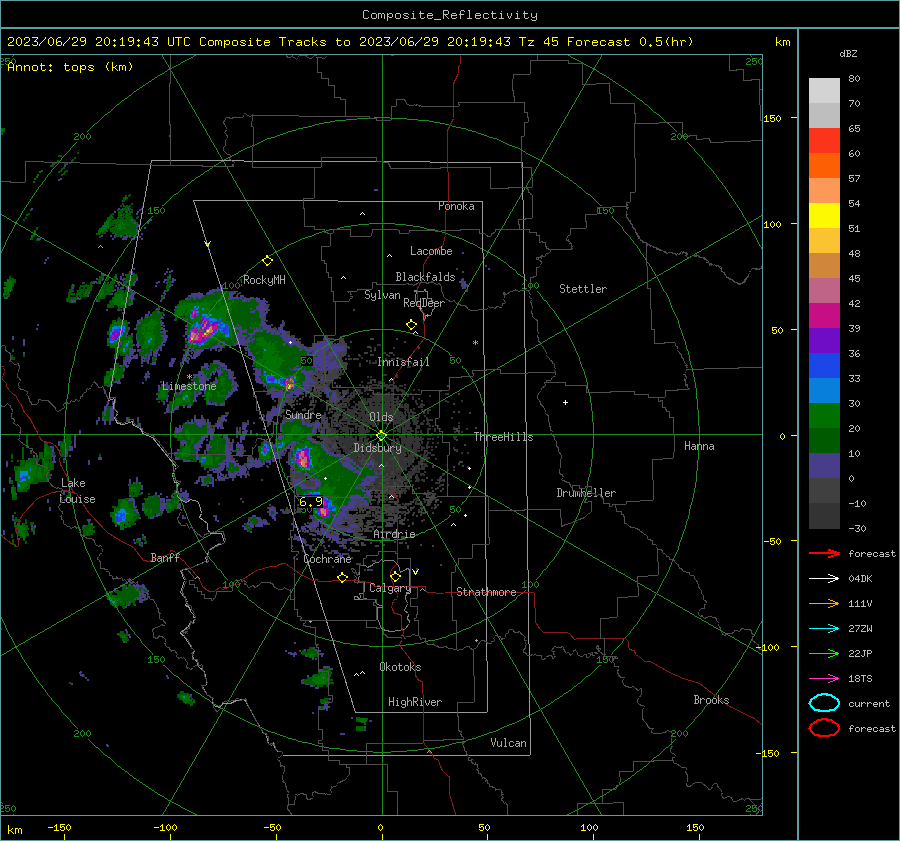Click the green 30 dBZ color swatch
The image size is (900, 841).
pyautogui.click(x=824, y=416)
